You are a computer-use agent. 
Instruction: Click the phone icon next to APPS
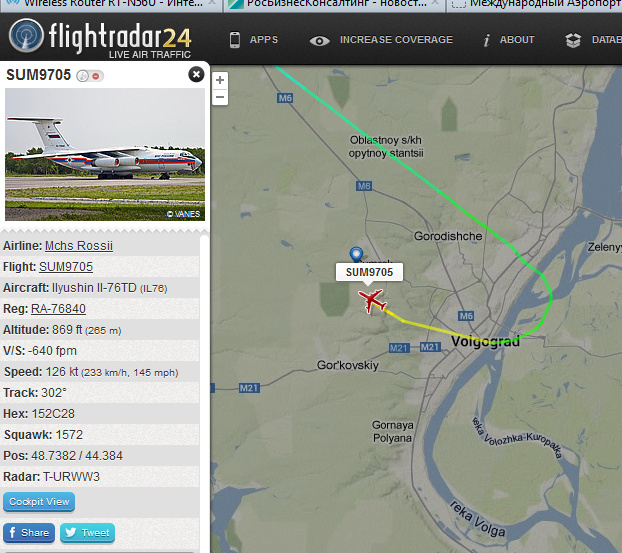[x=235, y=40]
